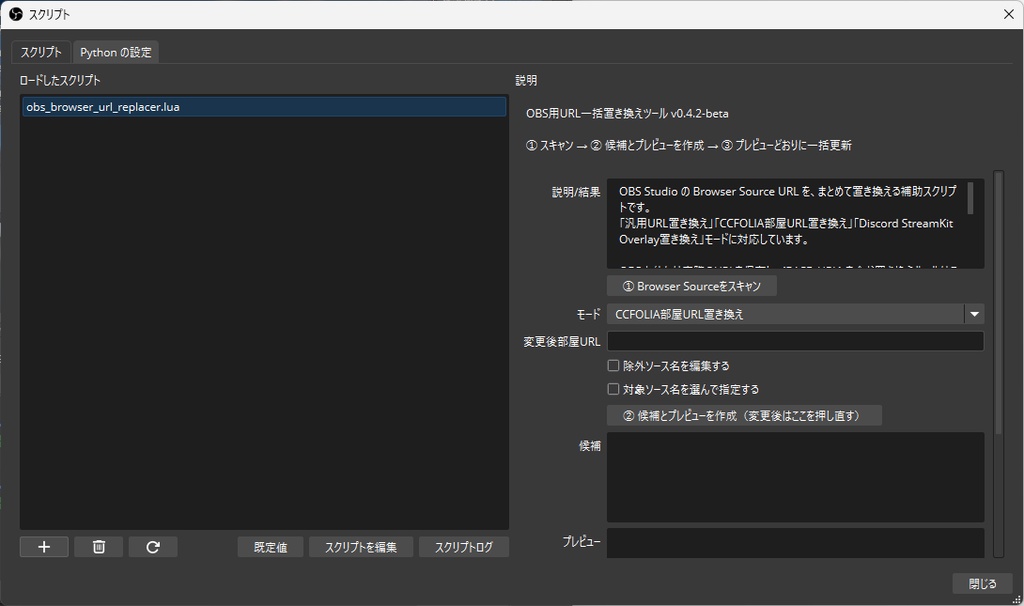This screenshot has width=1024, height=606.
Task: Reload scripts with the refresh icon
Action: click(x=153, y=547)
